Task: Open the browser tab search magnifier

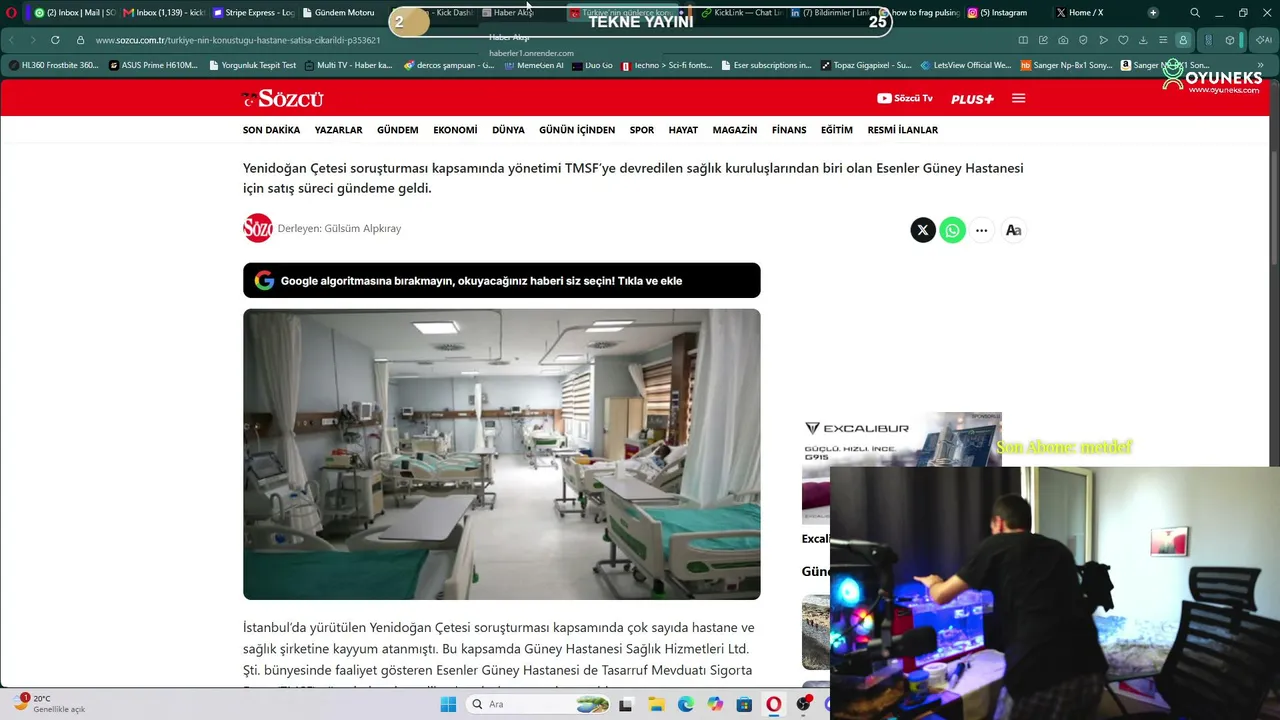Action: click(1195, 13)
